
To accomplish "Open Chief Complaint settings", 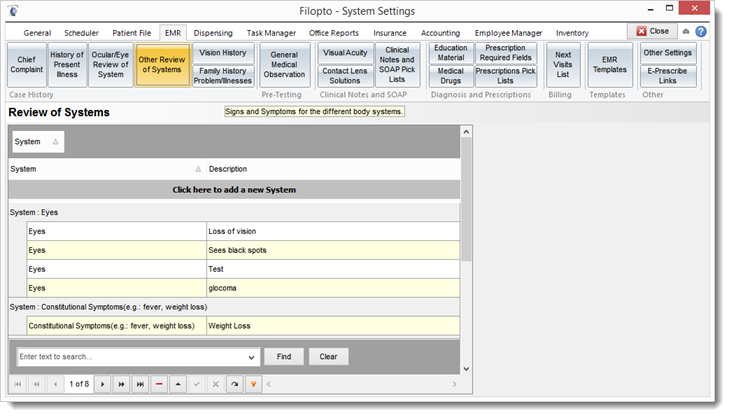I will click(27, 65).
